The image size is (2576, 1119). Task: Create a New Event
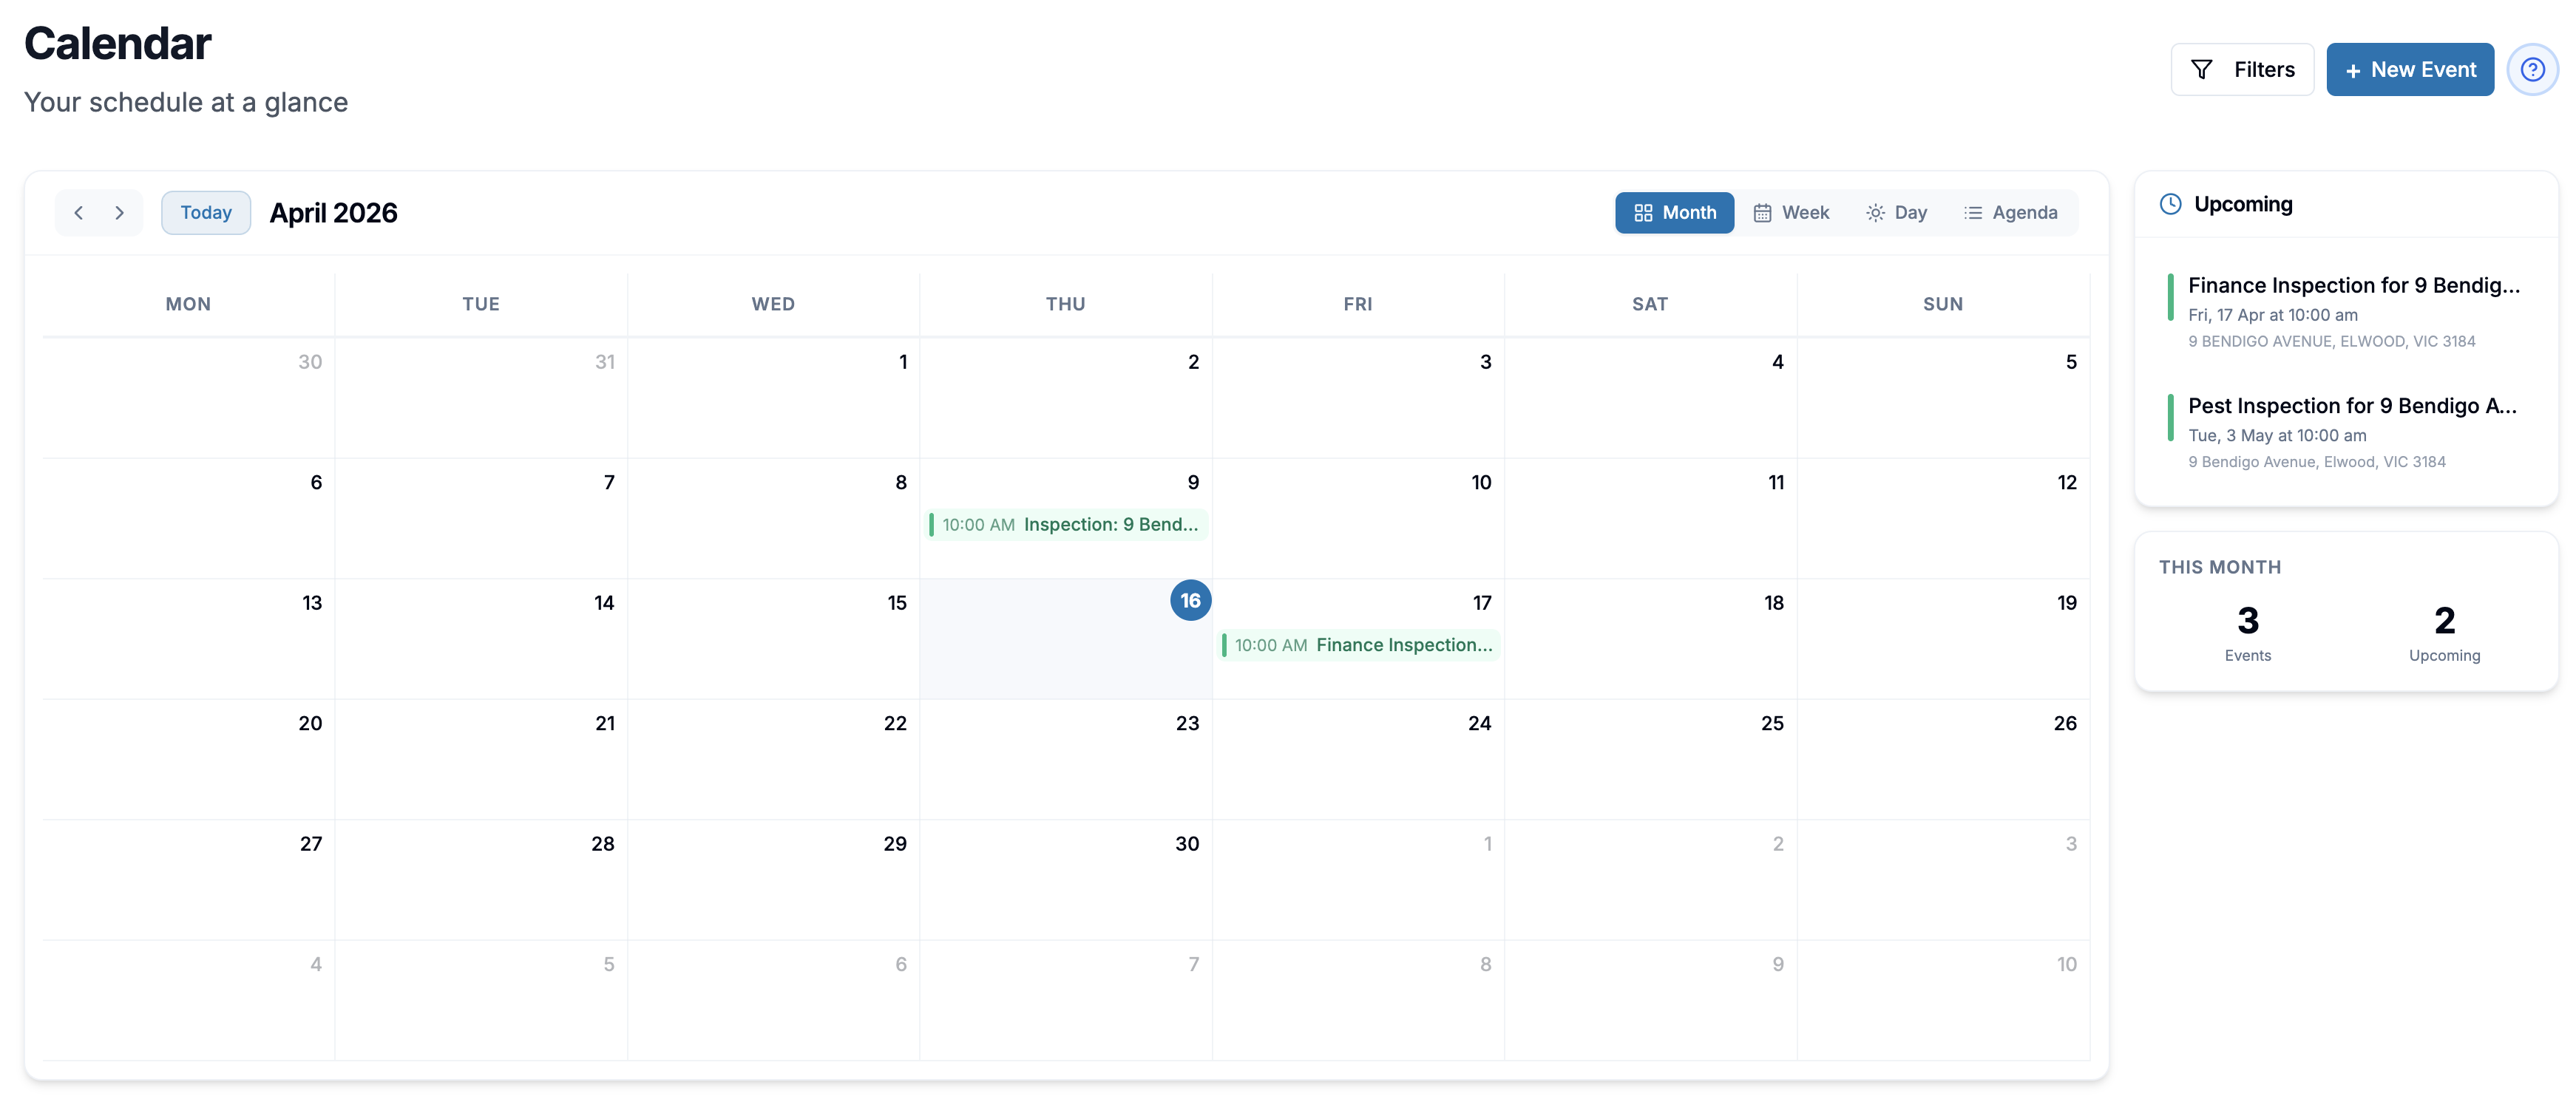2409,70
